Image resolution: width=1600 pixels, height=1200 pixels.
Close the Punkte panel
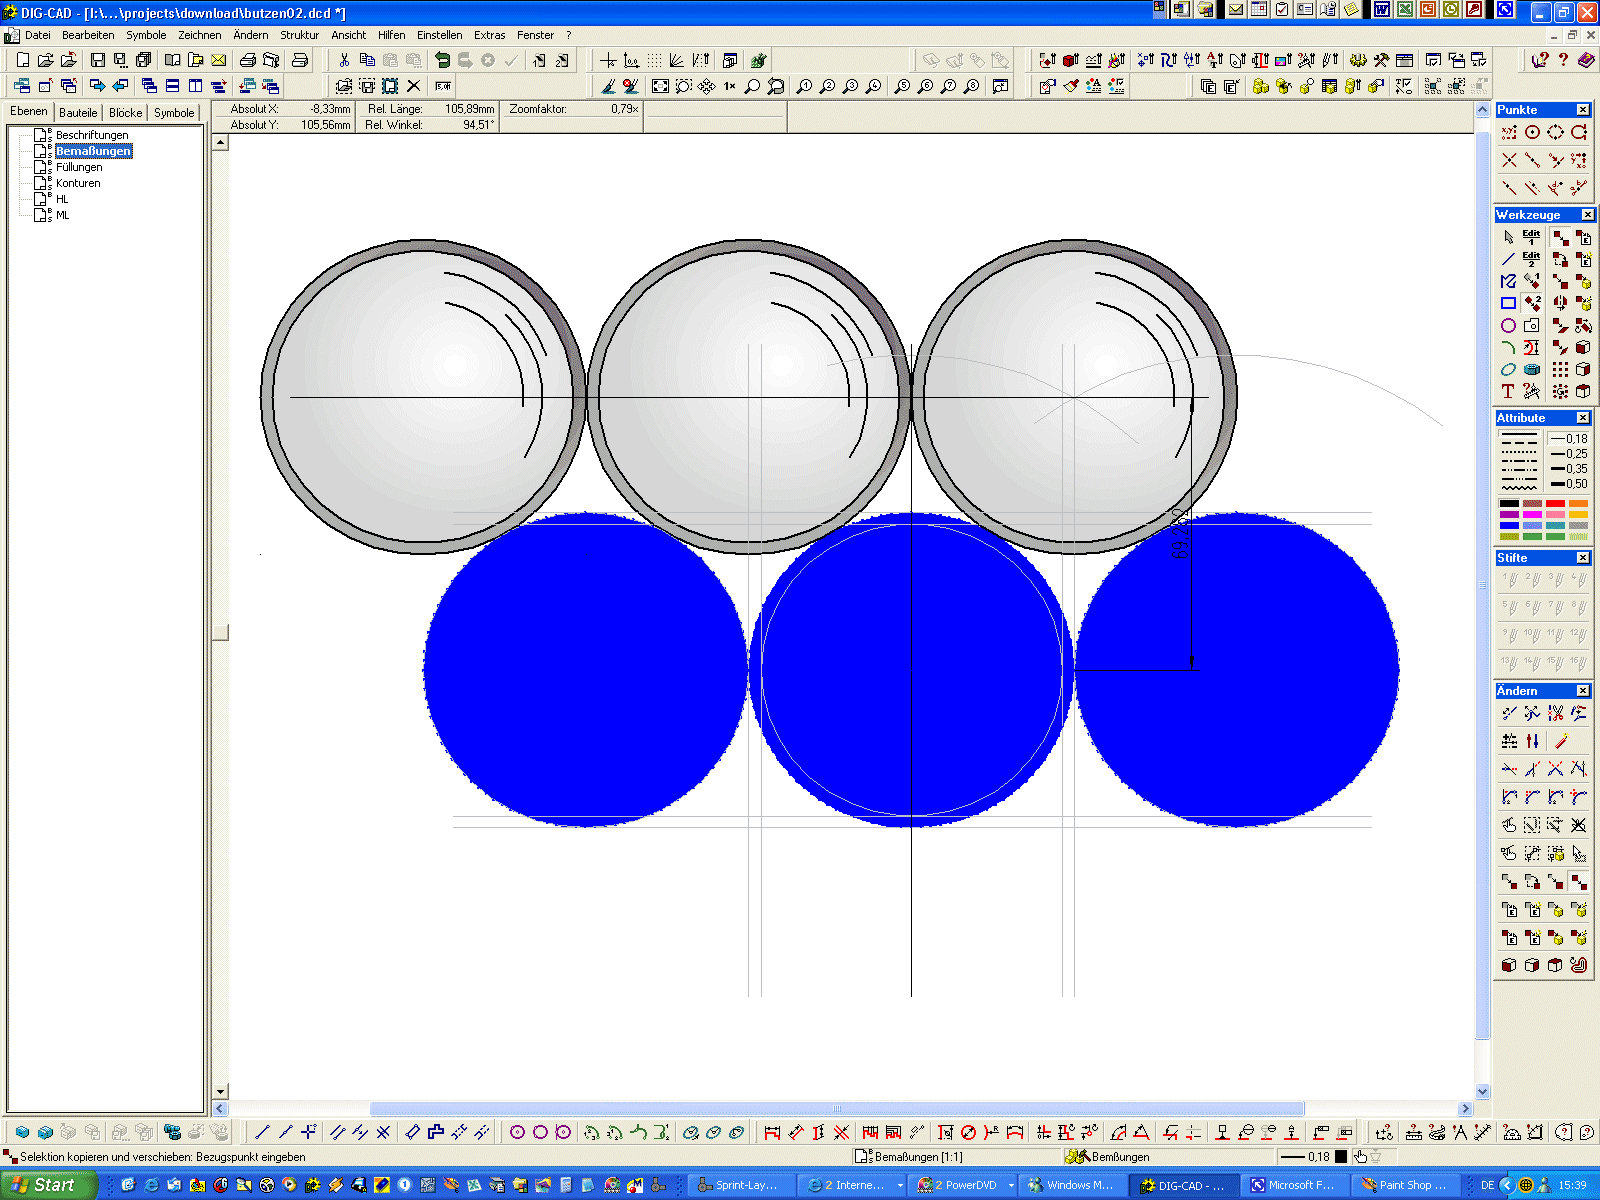(1583, 110)
